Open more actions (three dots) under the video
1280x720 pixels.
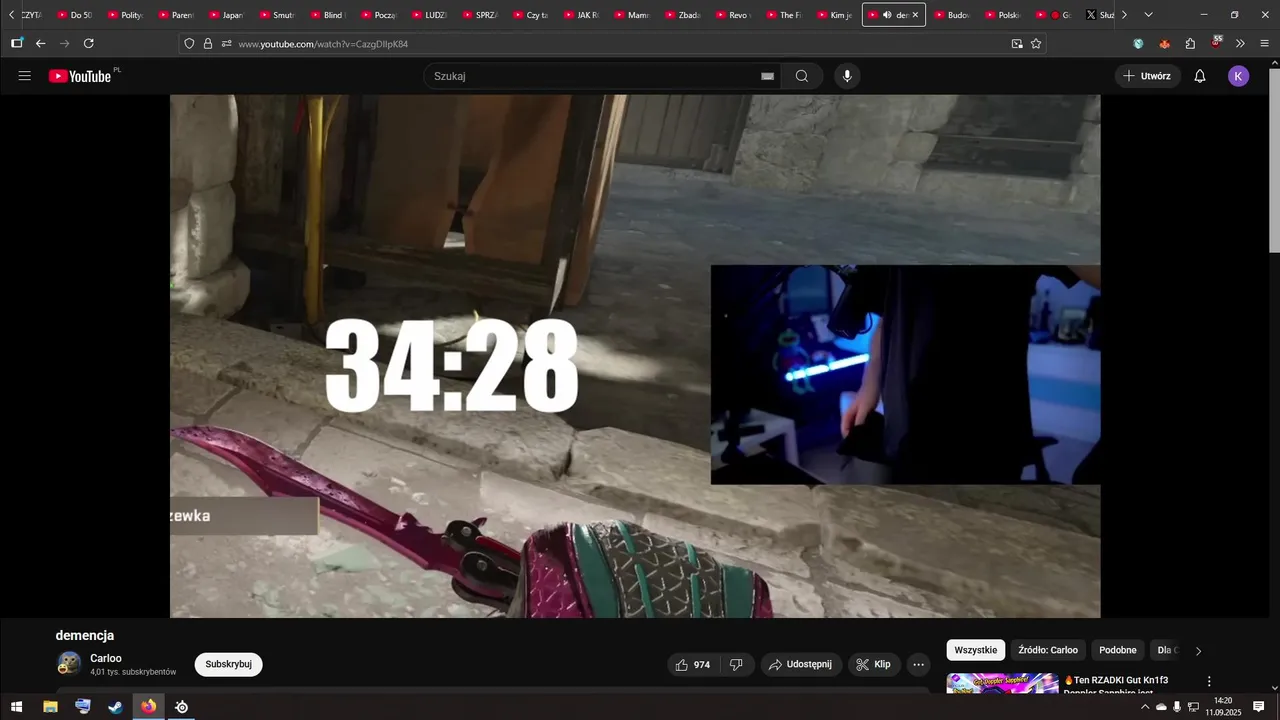(x=919, y=664)
